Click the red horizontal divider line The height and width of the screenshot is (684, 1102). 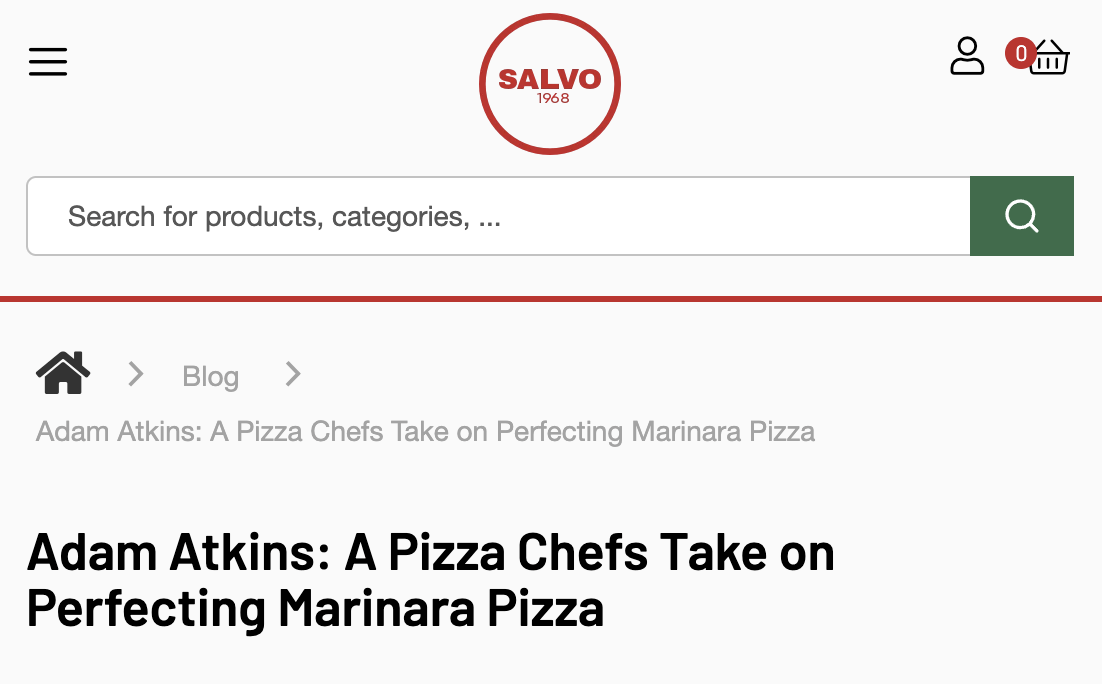coord(551,298)
